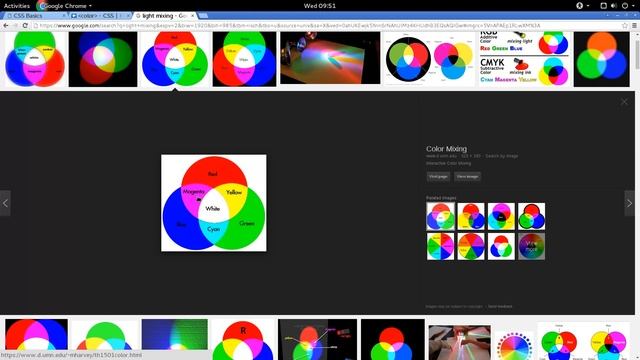Open the Color Mixing title link
The width and height of the screenshot is (640, 360).
click(x=446, y=149)
